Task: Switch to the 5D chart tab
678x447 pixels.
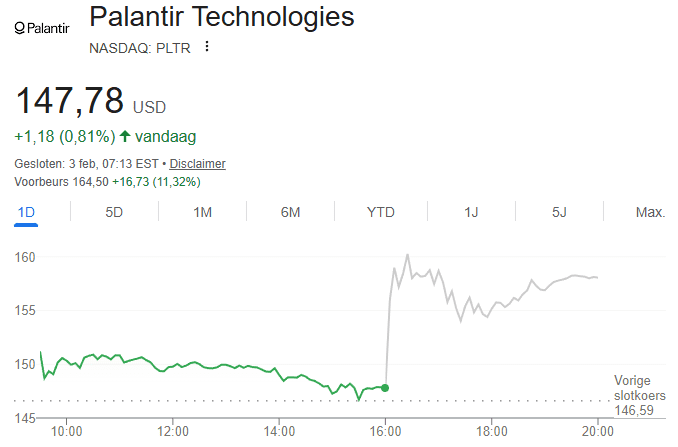Action: tap(114, 212)
